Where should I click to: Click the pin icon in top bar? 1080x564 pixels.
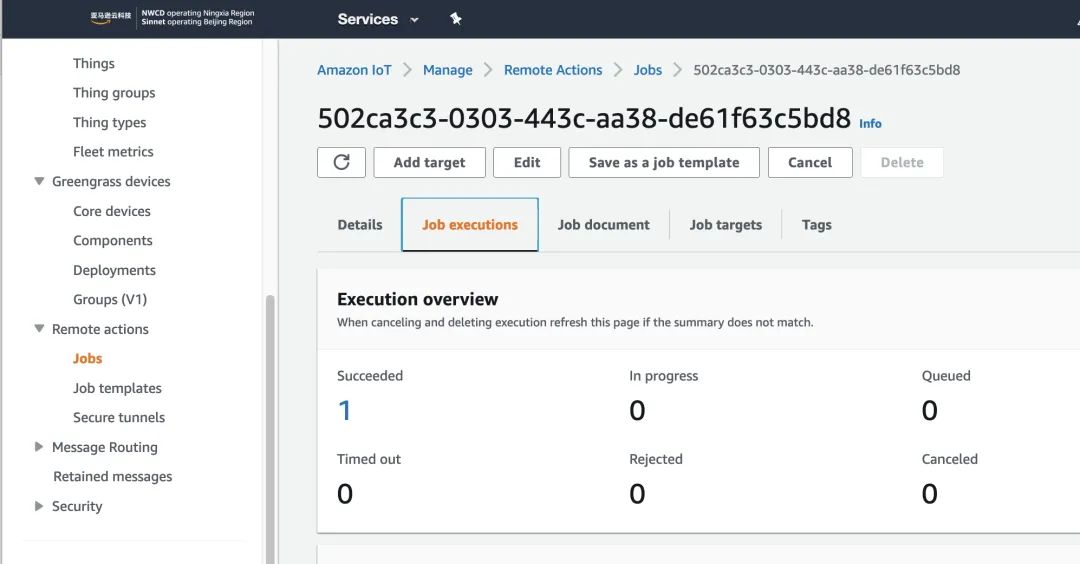coord(456,19)
